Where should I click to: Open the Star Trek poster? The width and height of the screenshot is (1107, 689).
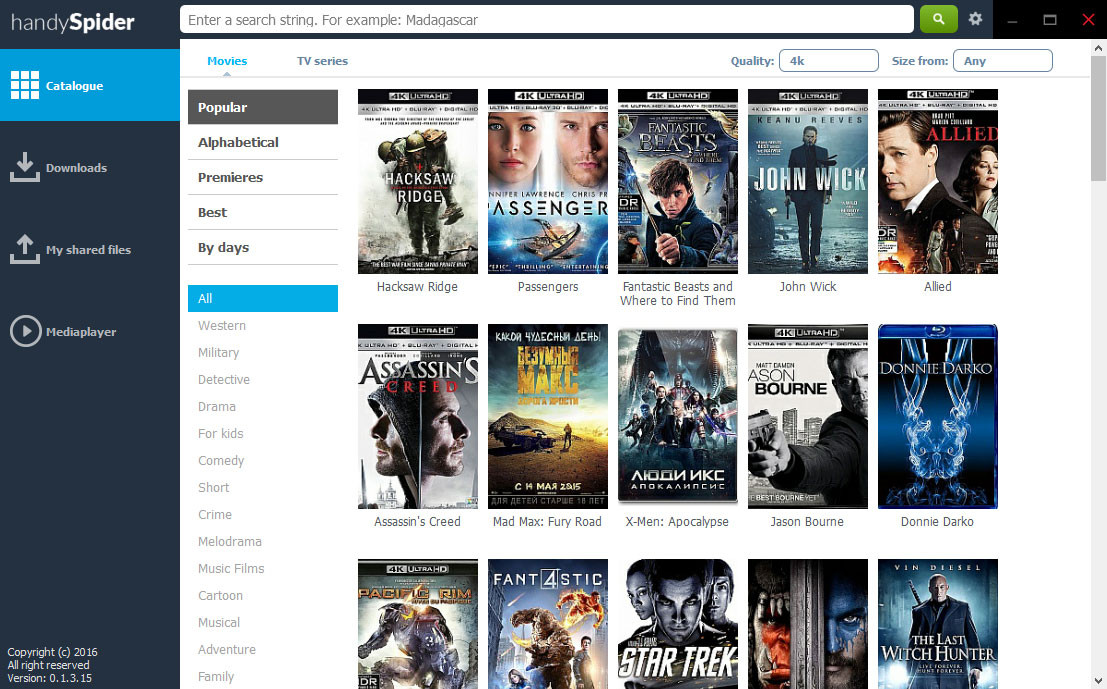678,624
